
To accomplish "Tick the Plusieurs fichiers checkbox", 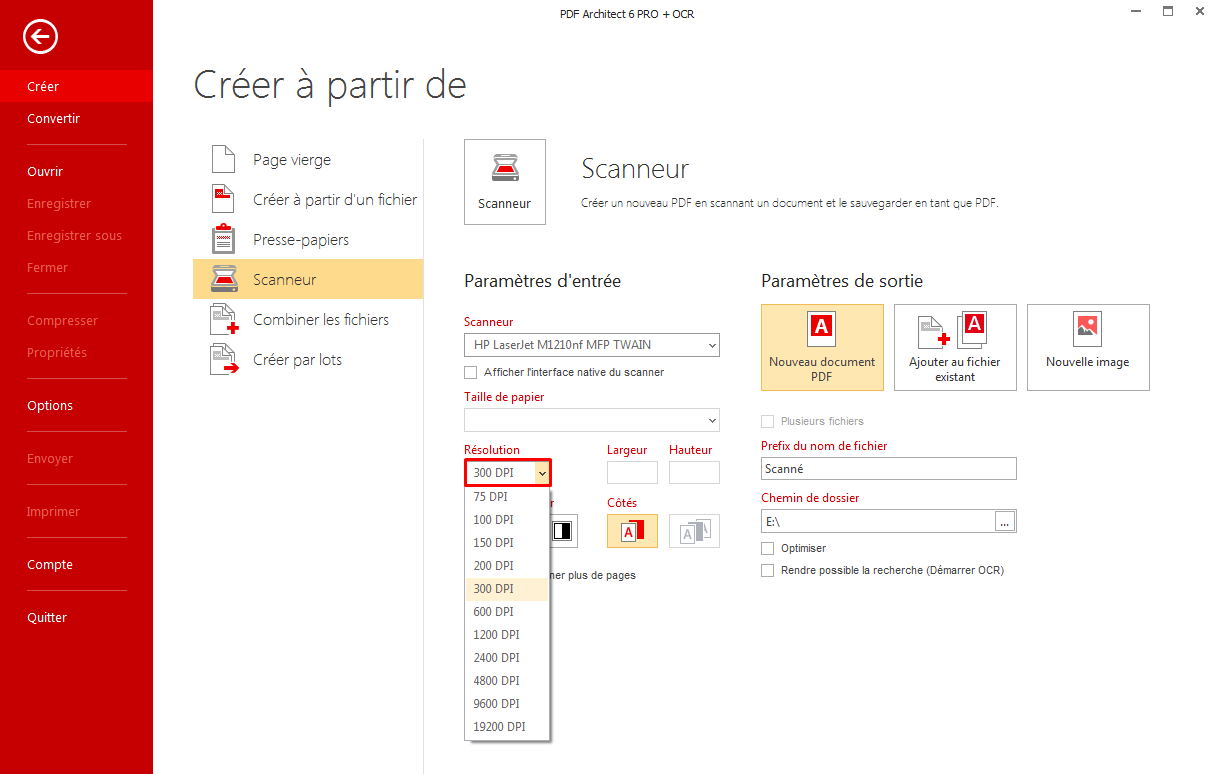I will 767,421.
